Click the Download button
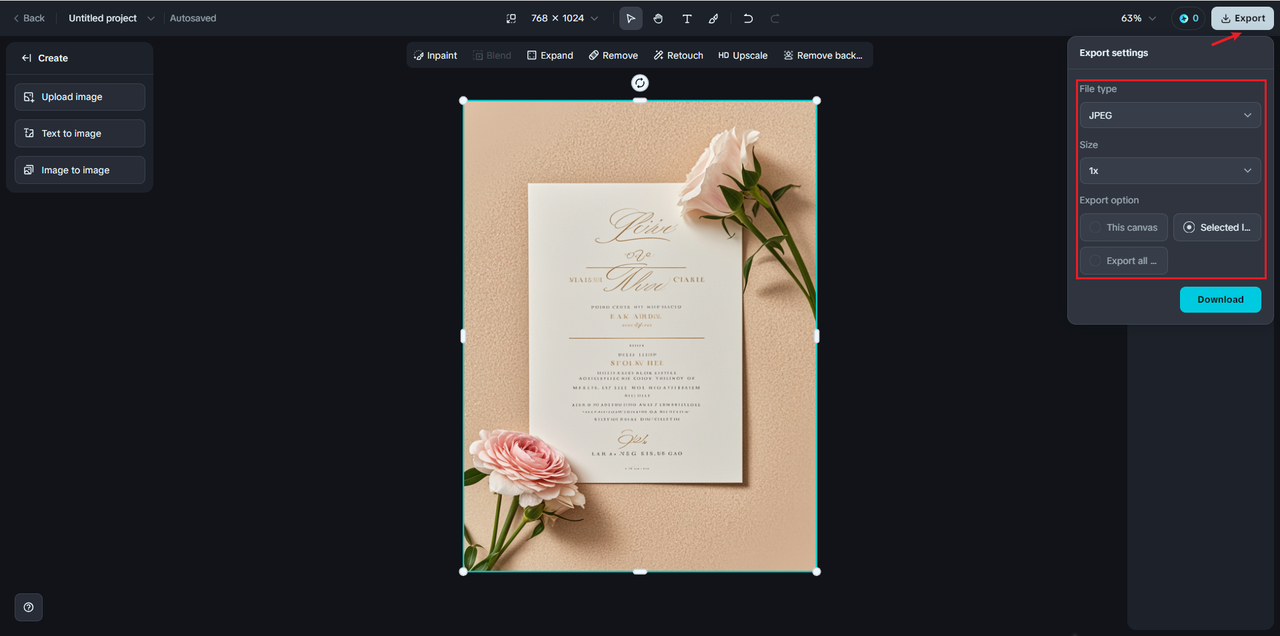This screenshot has width=1280, height=636. (1220, 299)
